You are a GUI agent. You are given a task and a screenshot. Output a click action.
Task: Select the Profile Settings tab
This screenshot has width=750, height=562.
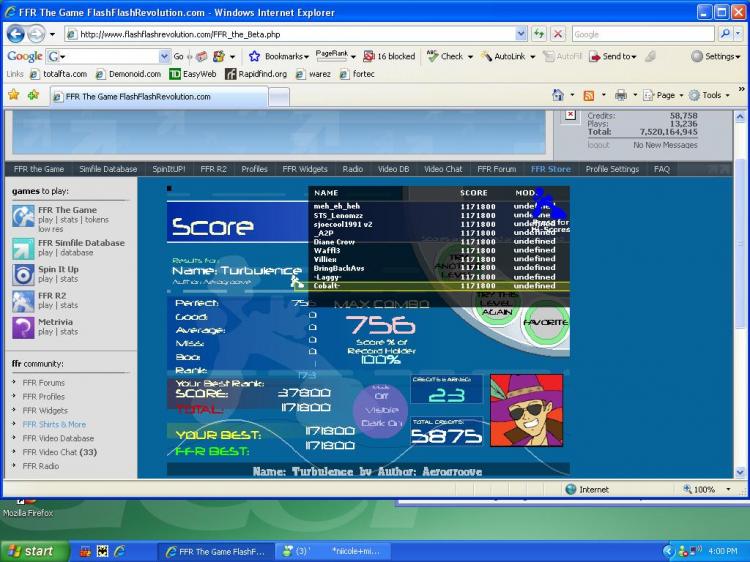coord(611,169)
